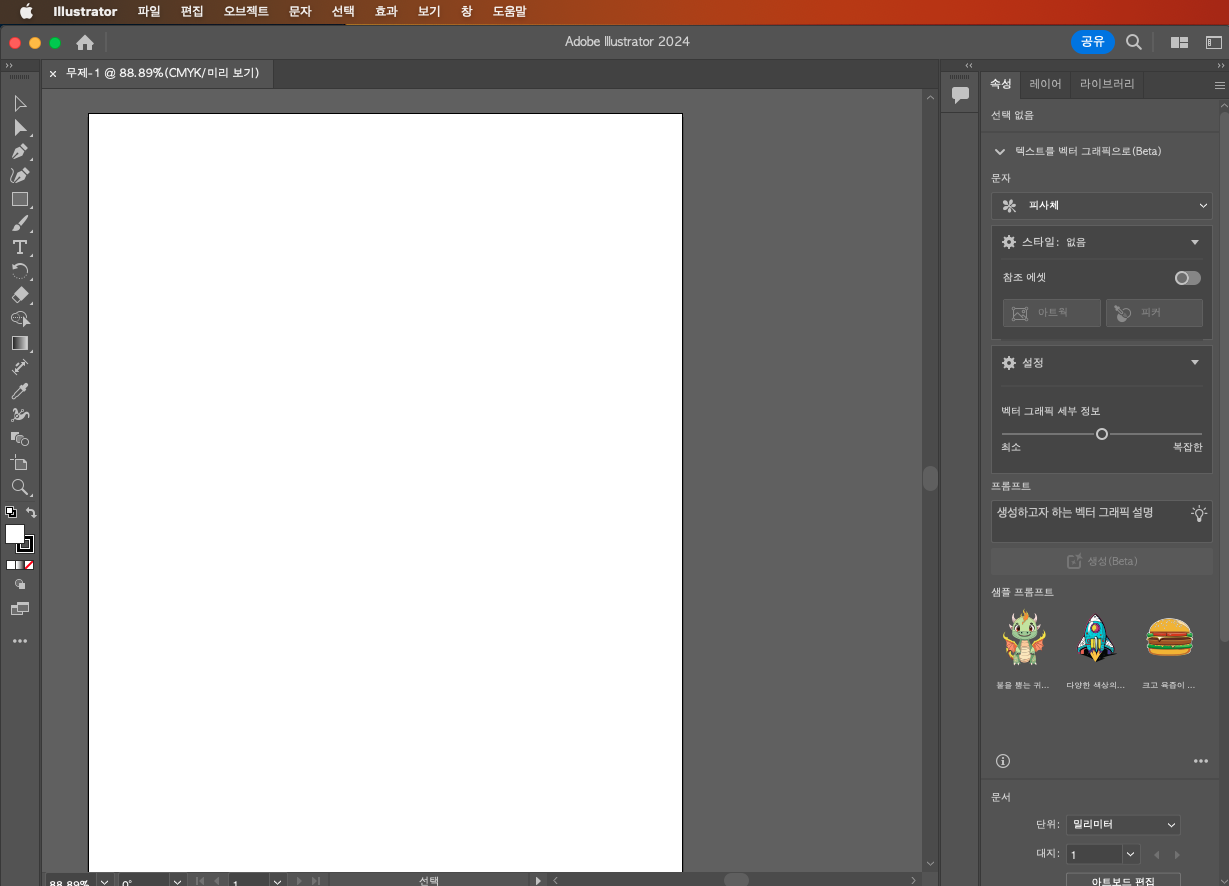Viewport: 1229px width, 886px height.
Task: Click the 피커 button
Action: pyautogui.click(x=1154, y=313)
